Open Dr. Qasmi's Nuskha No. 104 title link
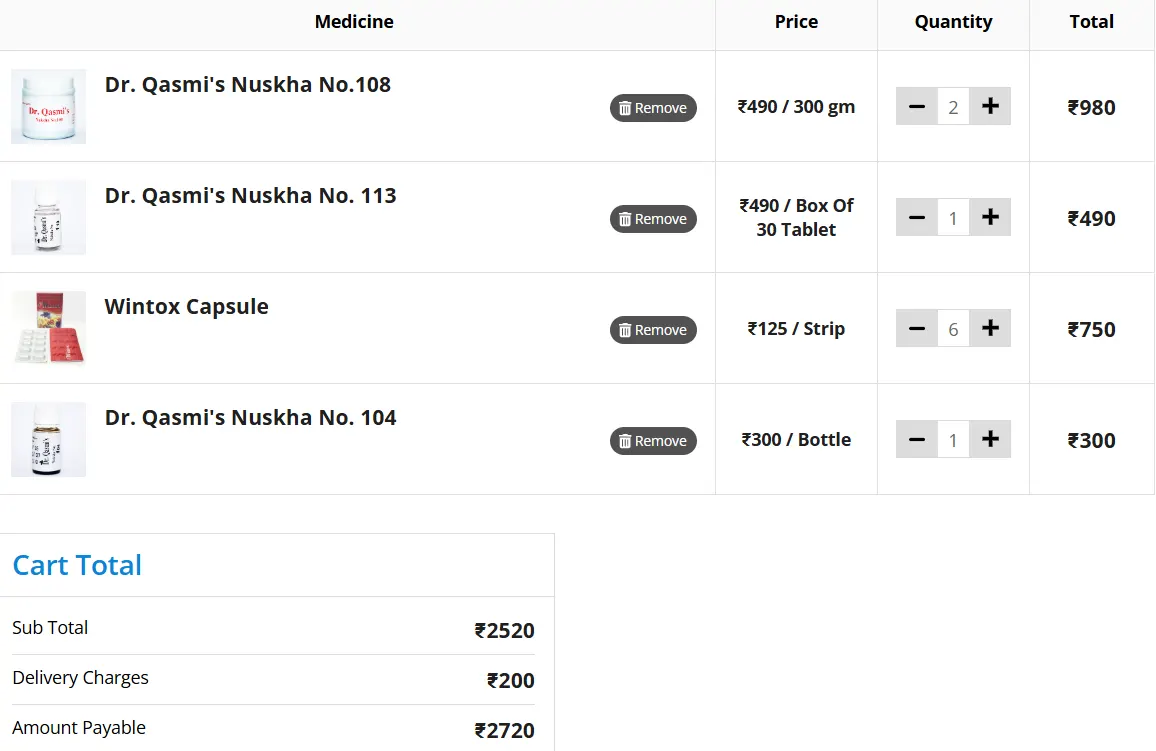This screenshot has width=1156, height=751. (250, 418)
